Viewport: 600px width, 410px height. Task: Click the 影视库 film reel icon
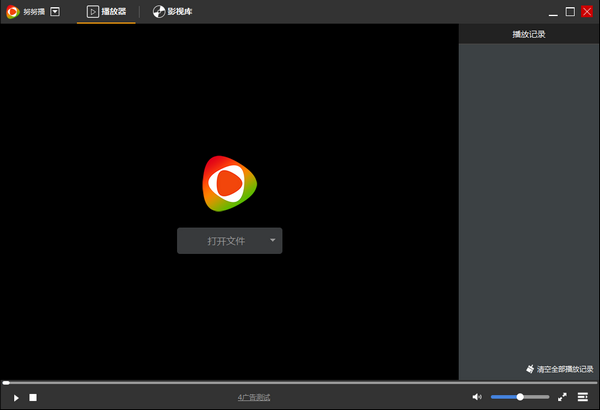tap(159, 12)
